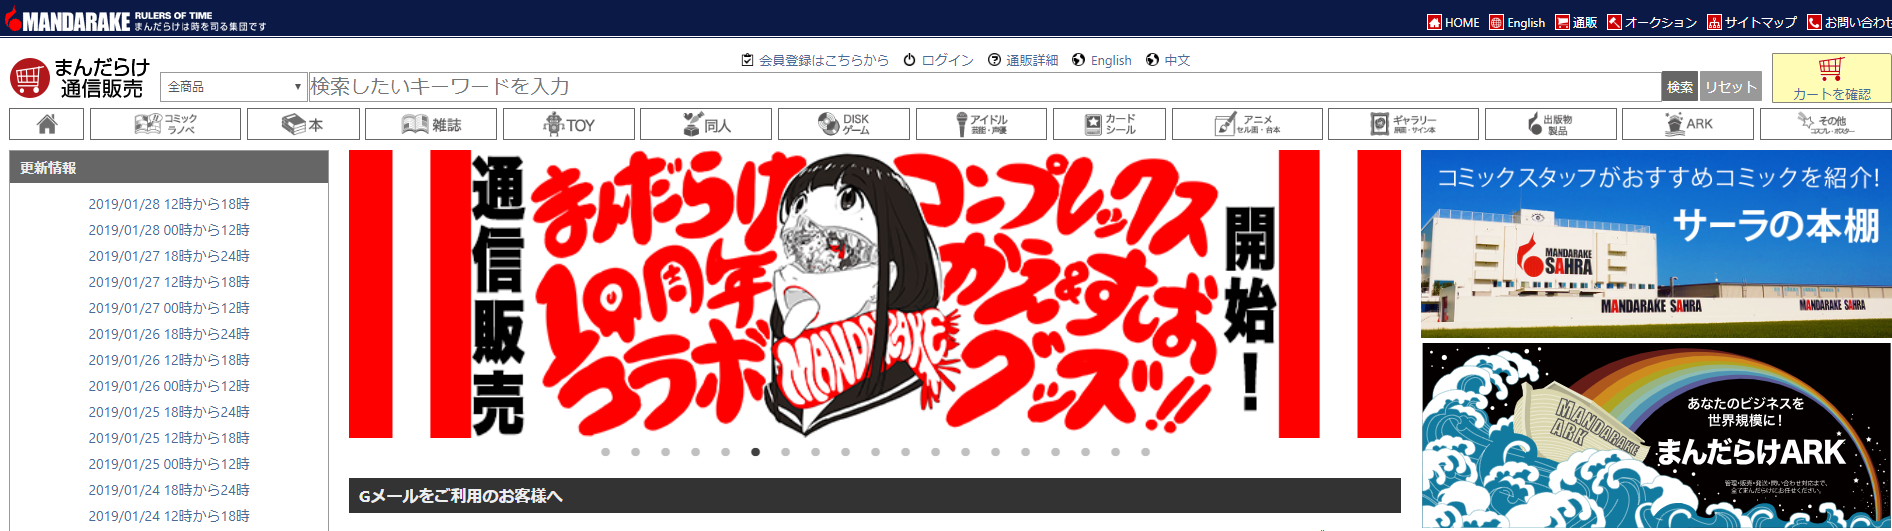Focus the keyword search input field

[984, 87]
